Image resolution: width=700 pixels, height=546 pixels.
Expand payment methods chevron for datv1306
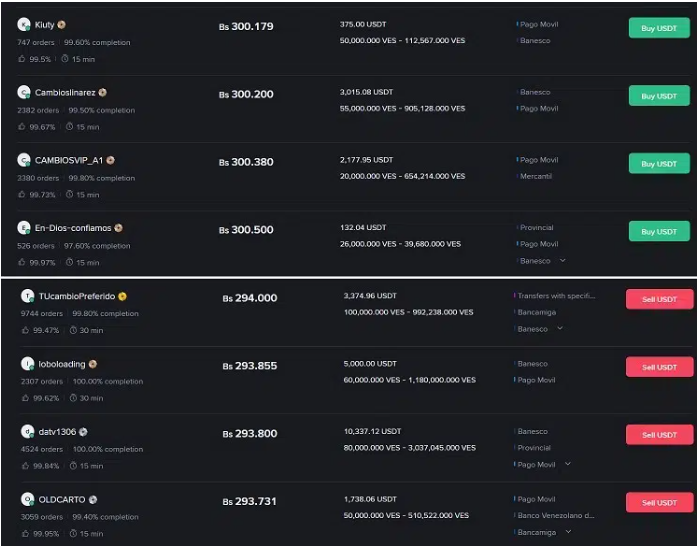coord(568,464)
